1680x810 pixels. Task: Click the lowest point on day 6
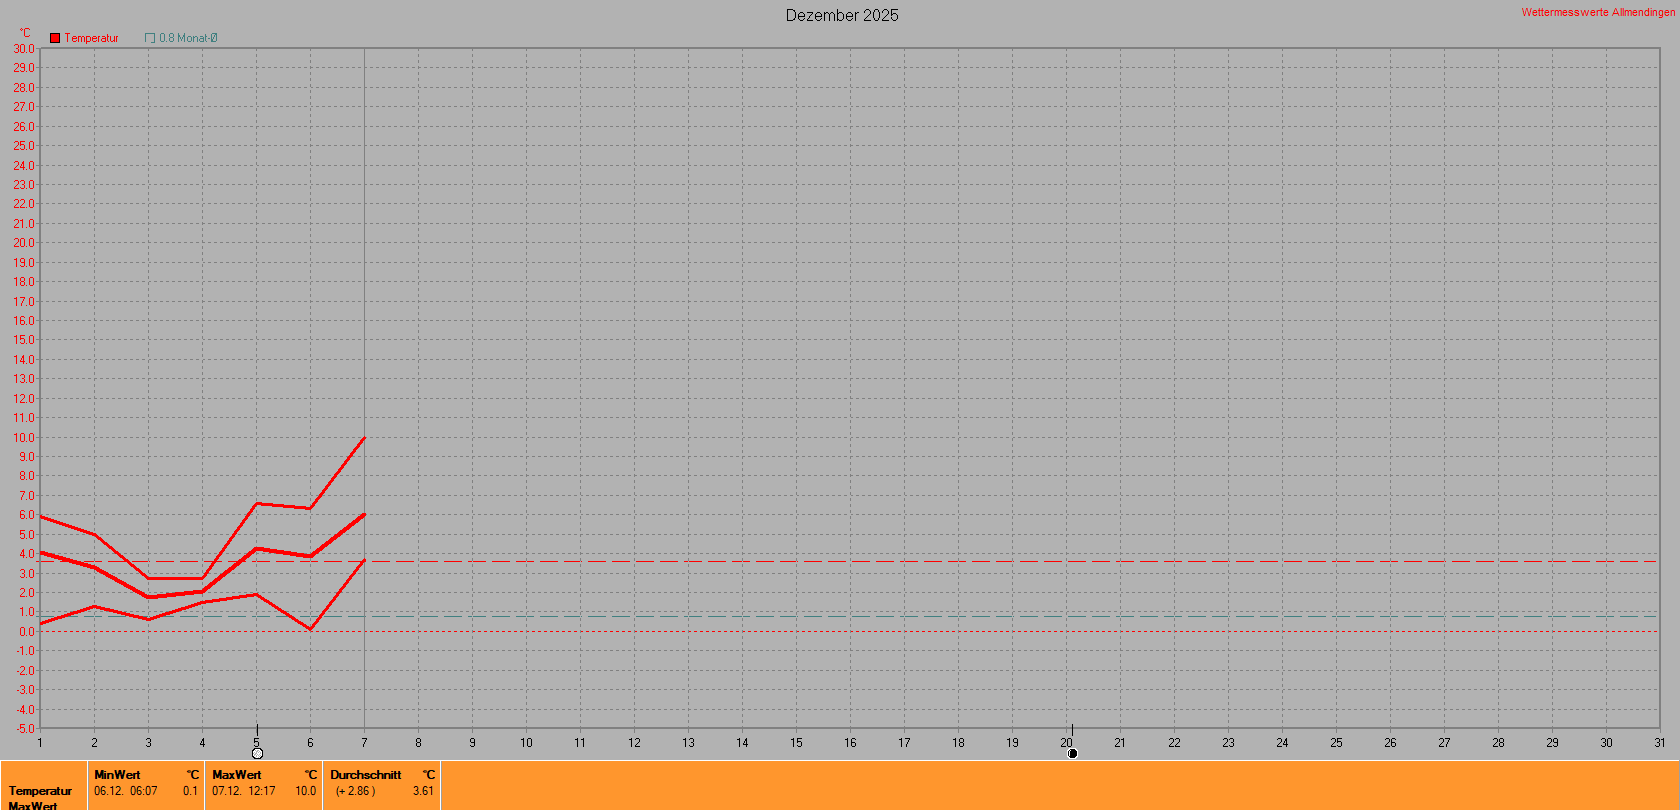click(310, 629)
